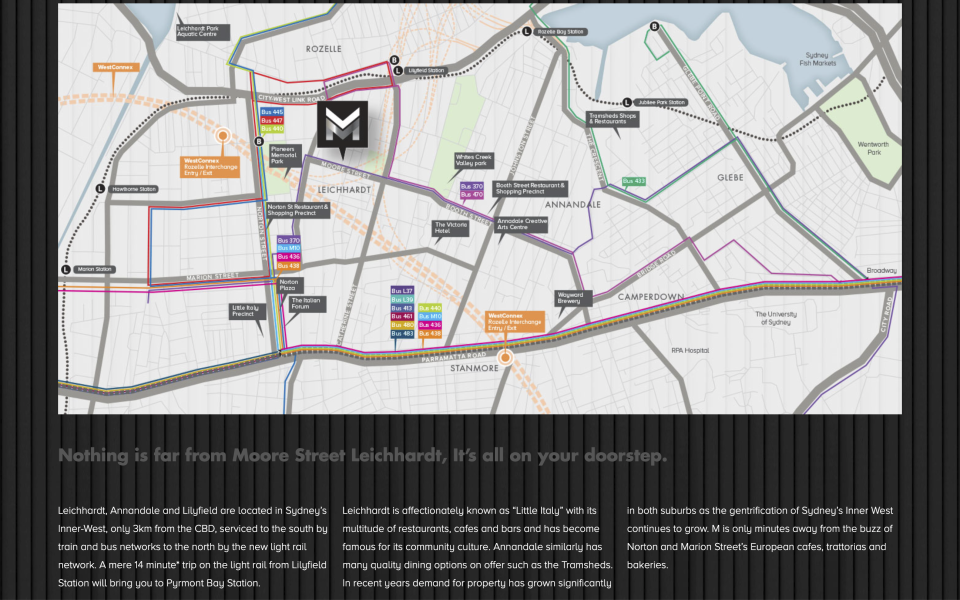Click the LEICHHARDT suburb name

pos(344,190)
